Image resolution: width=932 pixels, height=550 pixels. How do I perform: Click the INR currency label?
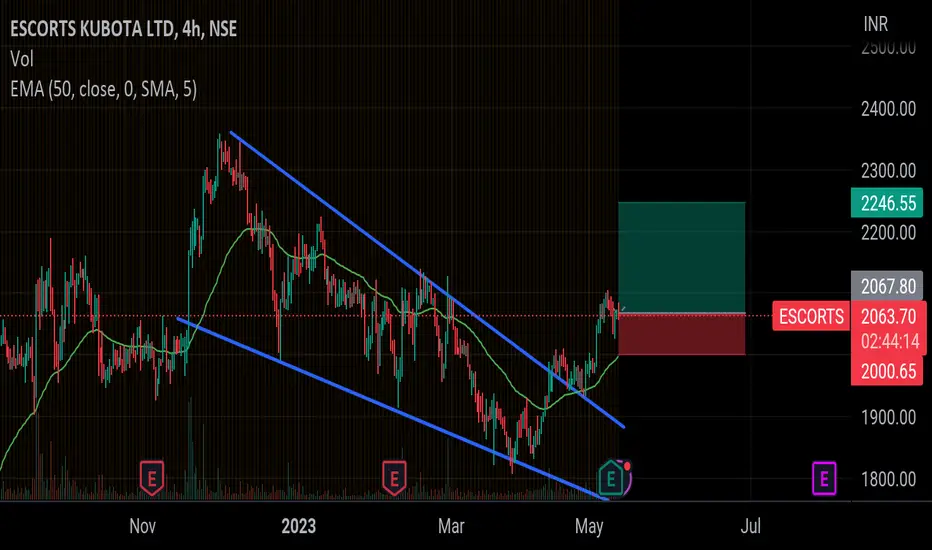point(876,24)
